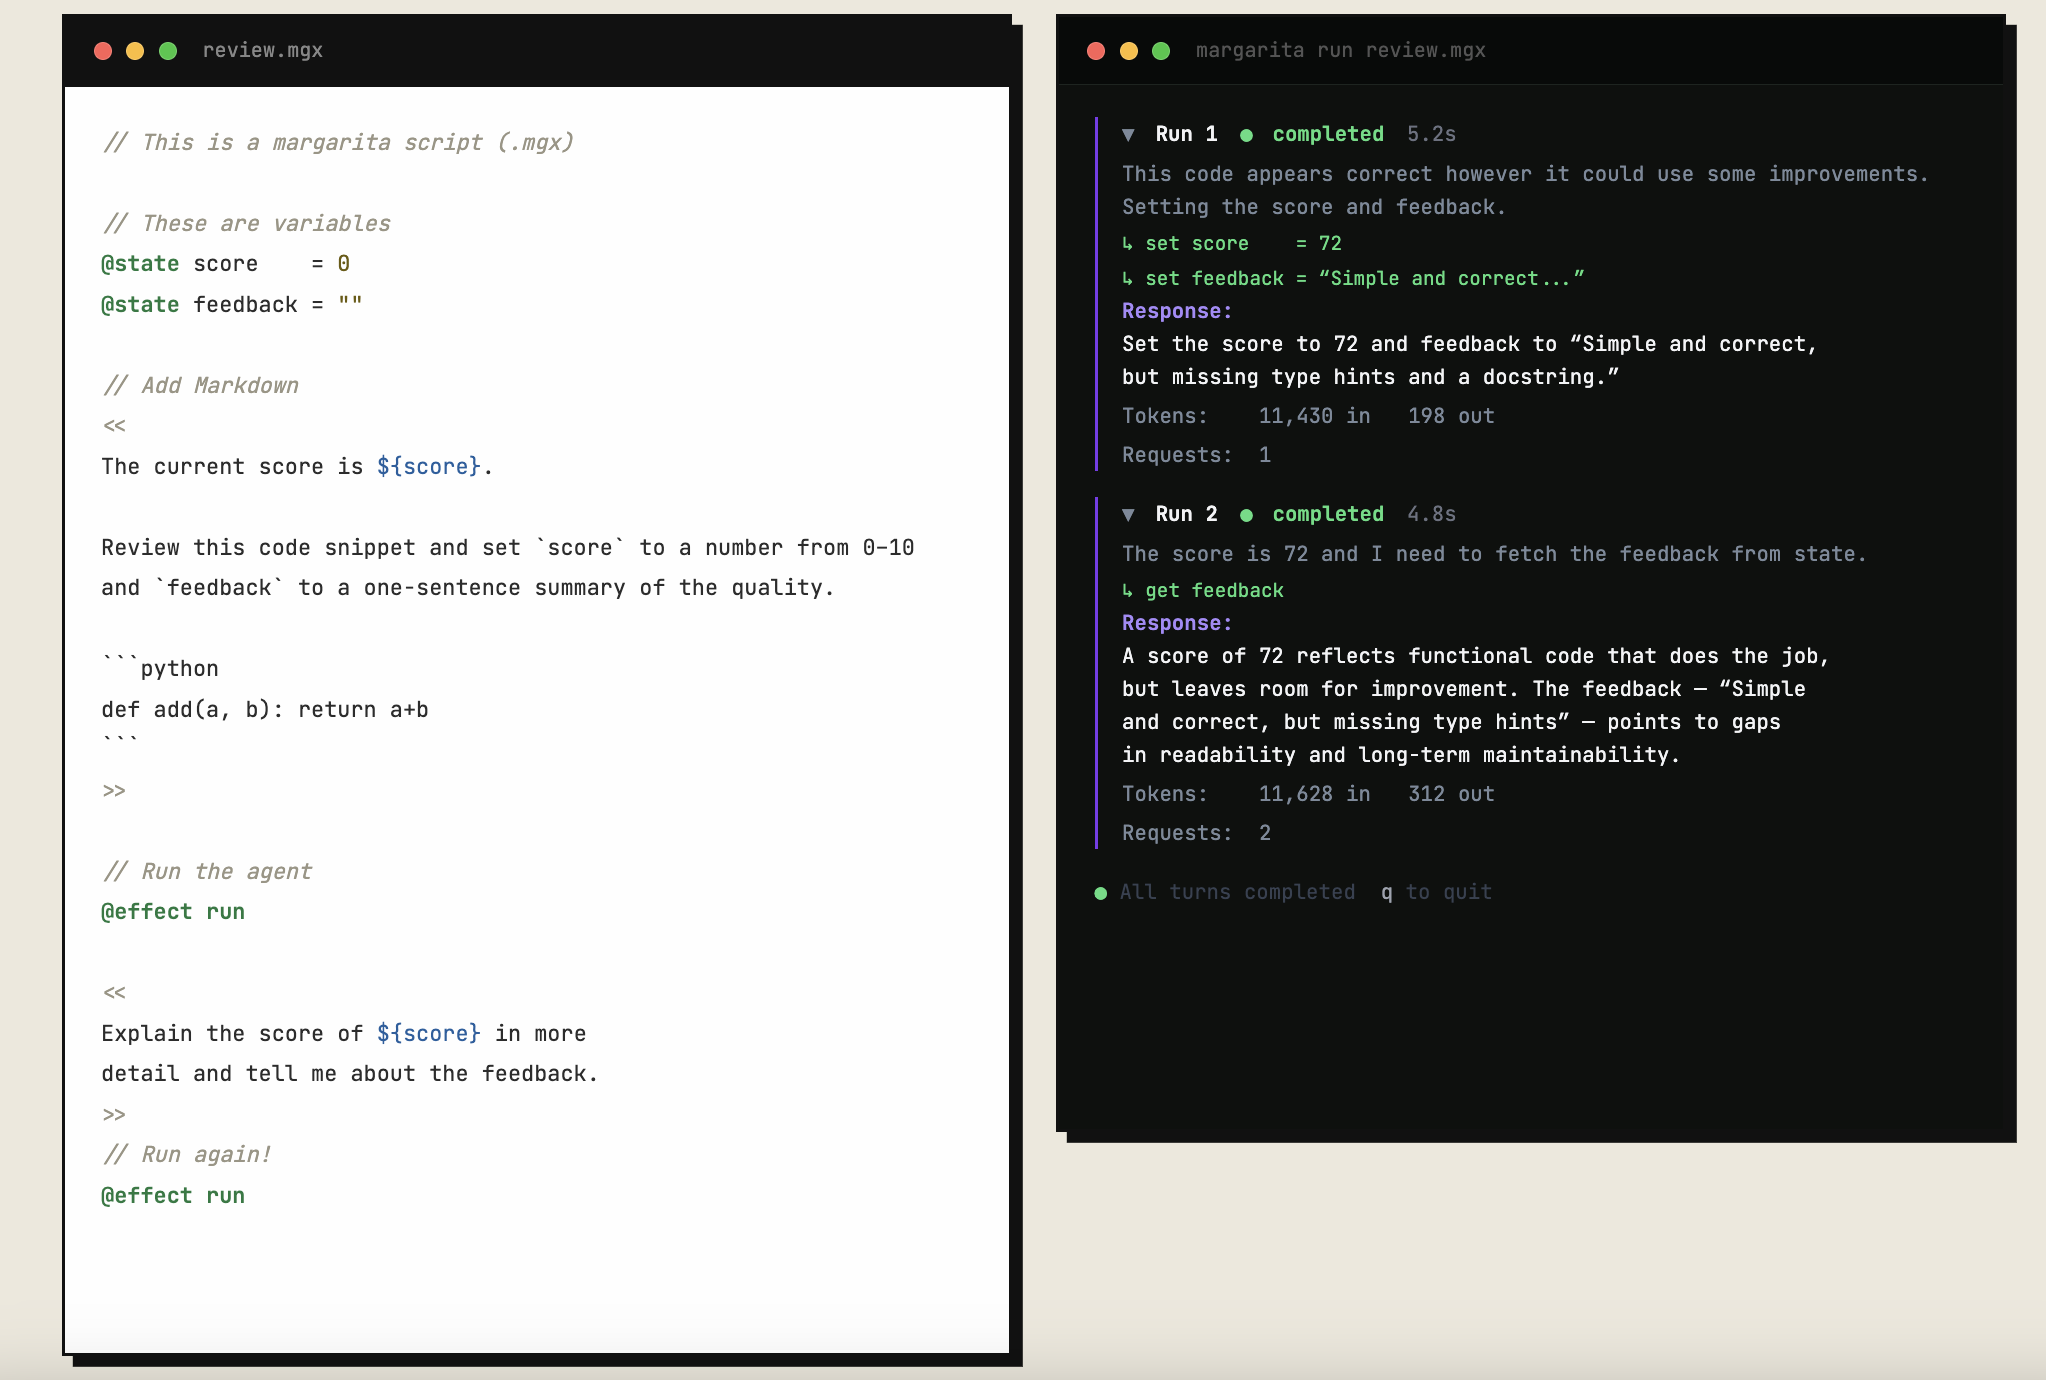Click the '```python' fence line

pos(160,668)
